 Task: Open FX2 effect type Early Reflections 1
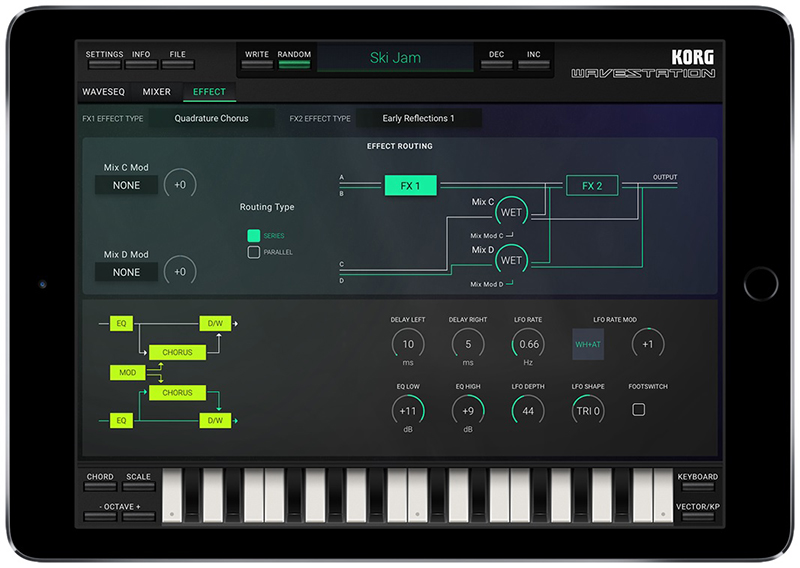[418, 118]
